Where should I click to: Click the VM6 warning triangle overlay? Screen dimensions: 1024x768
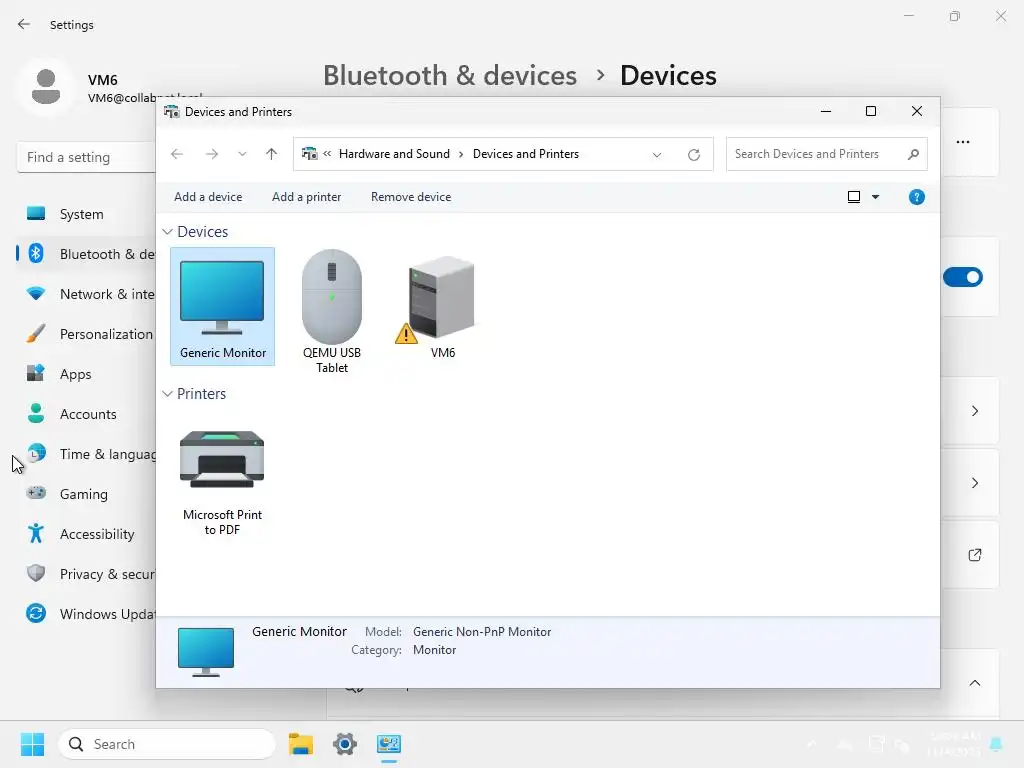point(406,334)
